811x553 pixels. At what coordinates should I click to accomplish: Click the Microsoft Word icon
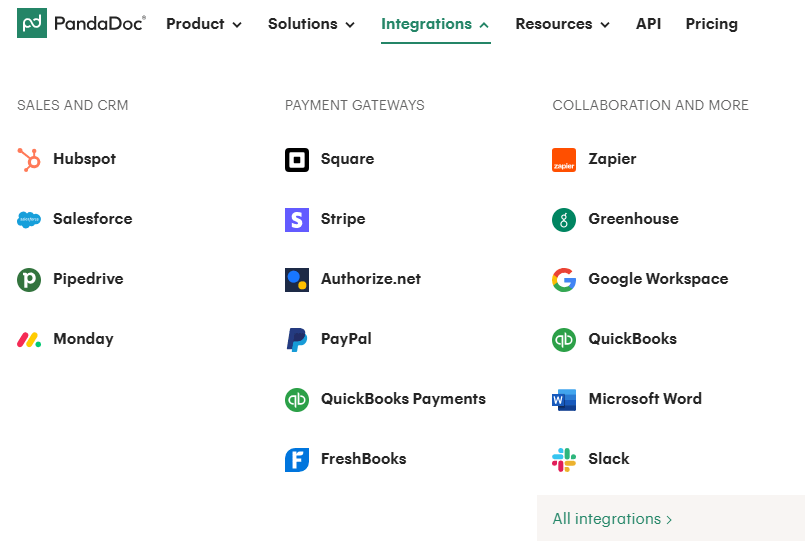pyautogui.click(x=564, y=399)
